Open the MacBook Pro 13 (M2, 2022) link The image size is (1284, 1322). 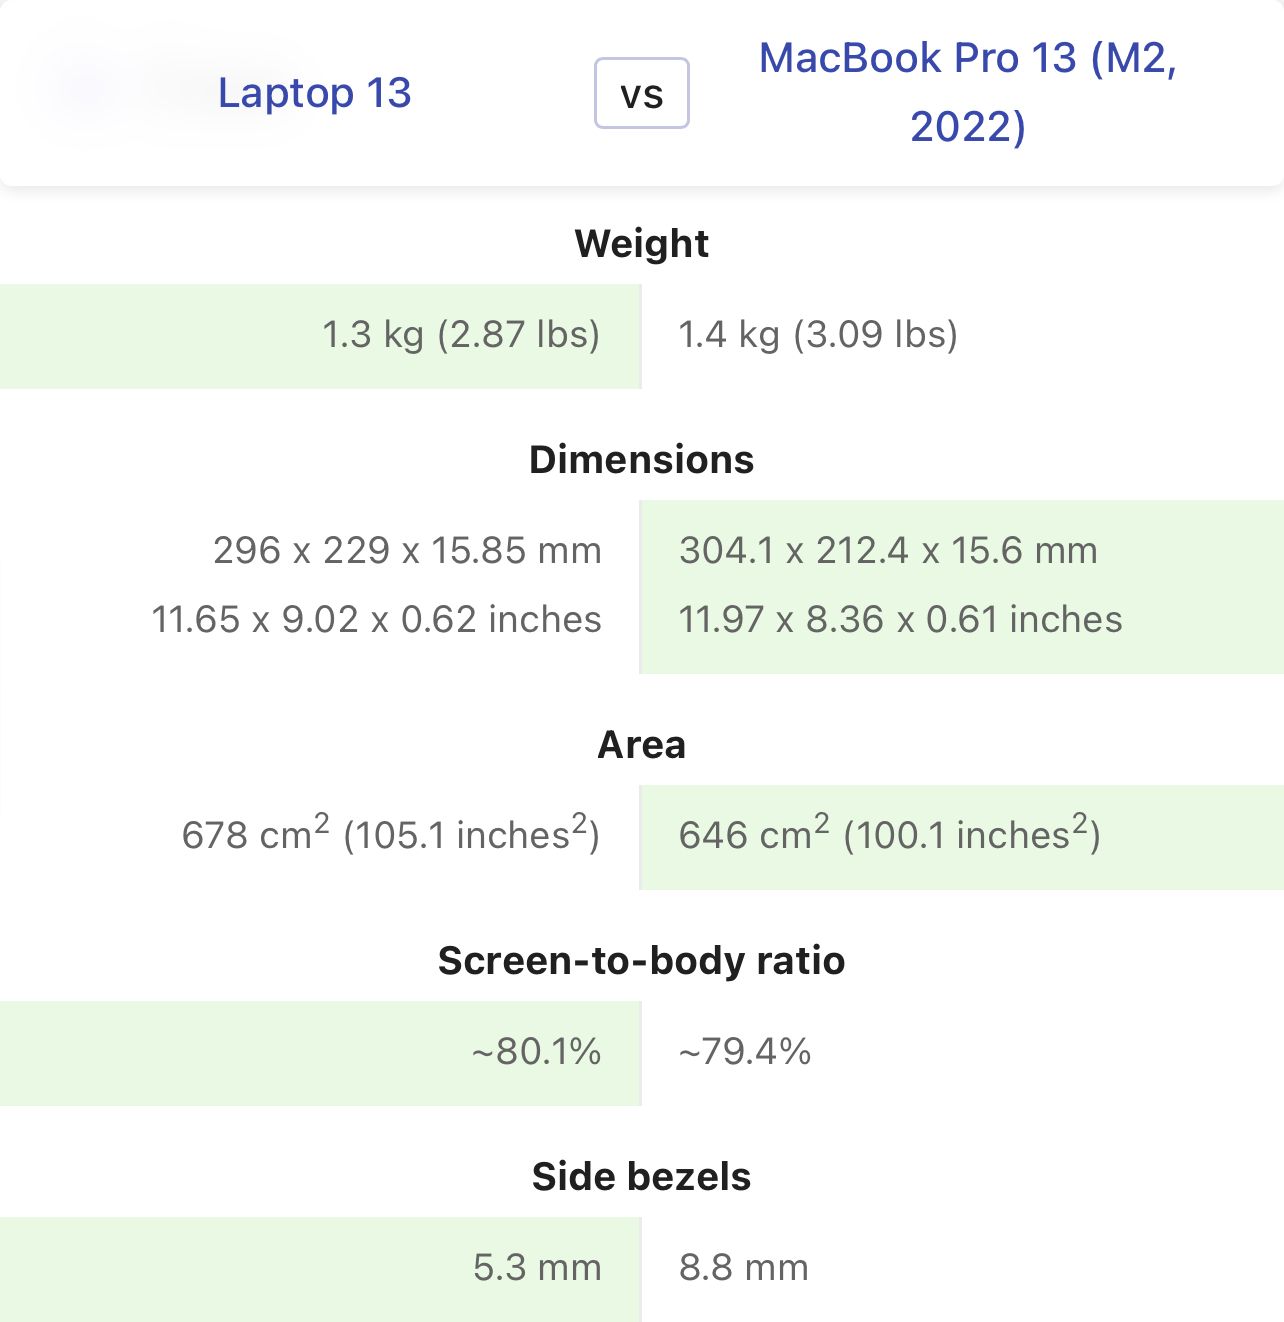click(x=968, y=92)
